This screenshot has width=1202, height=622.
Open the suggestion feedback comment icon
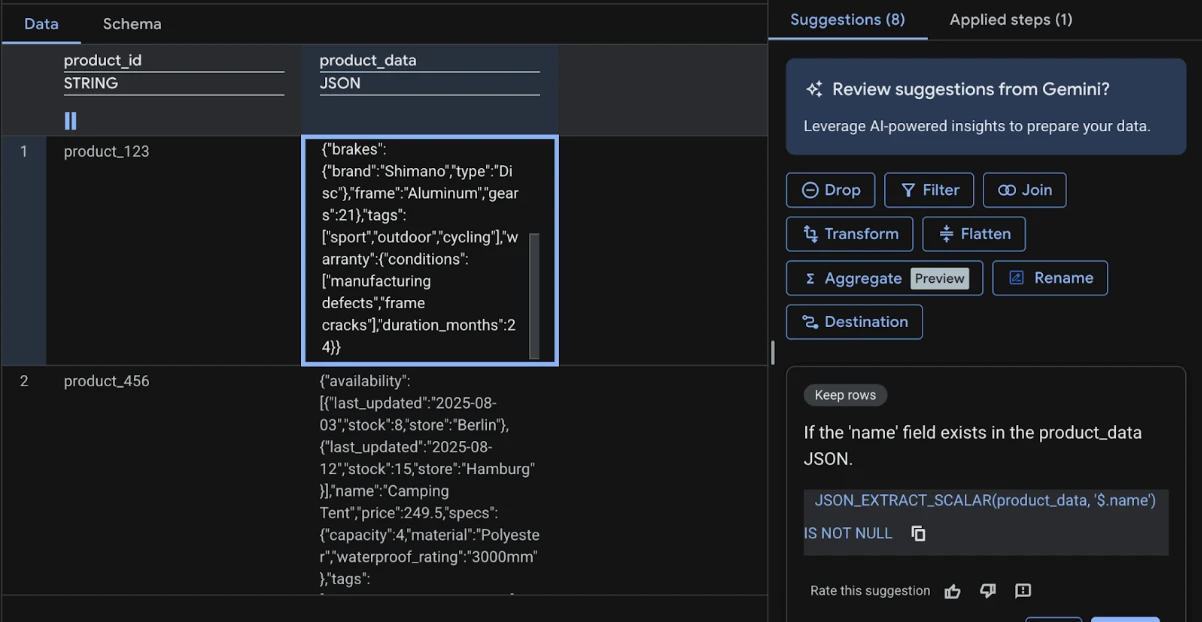pyautogui.click(x=1023, y=591)
